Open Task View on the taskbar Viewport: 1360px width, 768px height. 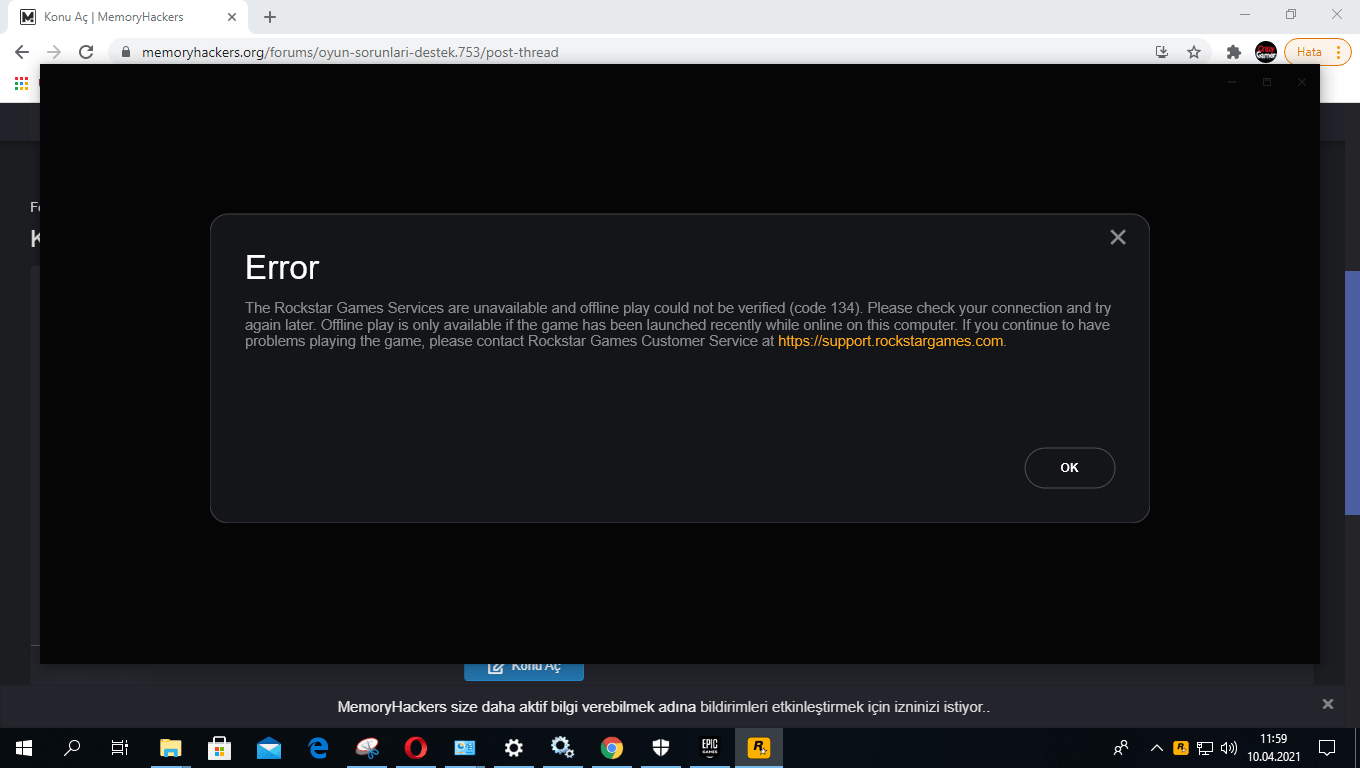point(120,748)
